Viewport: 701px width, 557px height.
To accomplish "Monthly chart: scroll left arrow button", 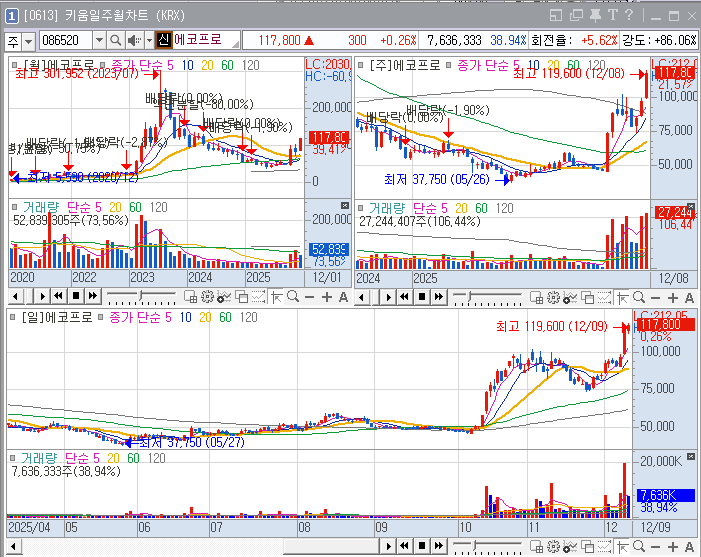I will click(x=15, y=296).
